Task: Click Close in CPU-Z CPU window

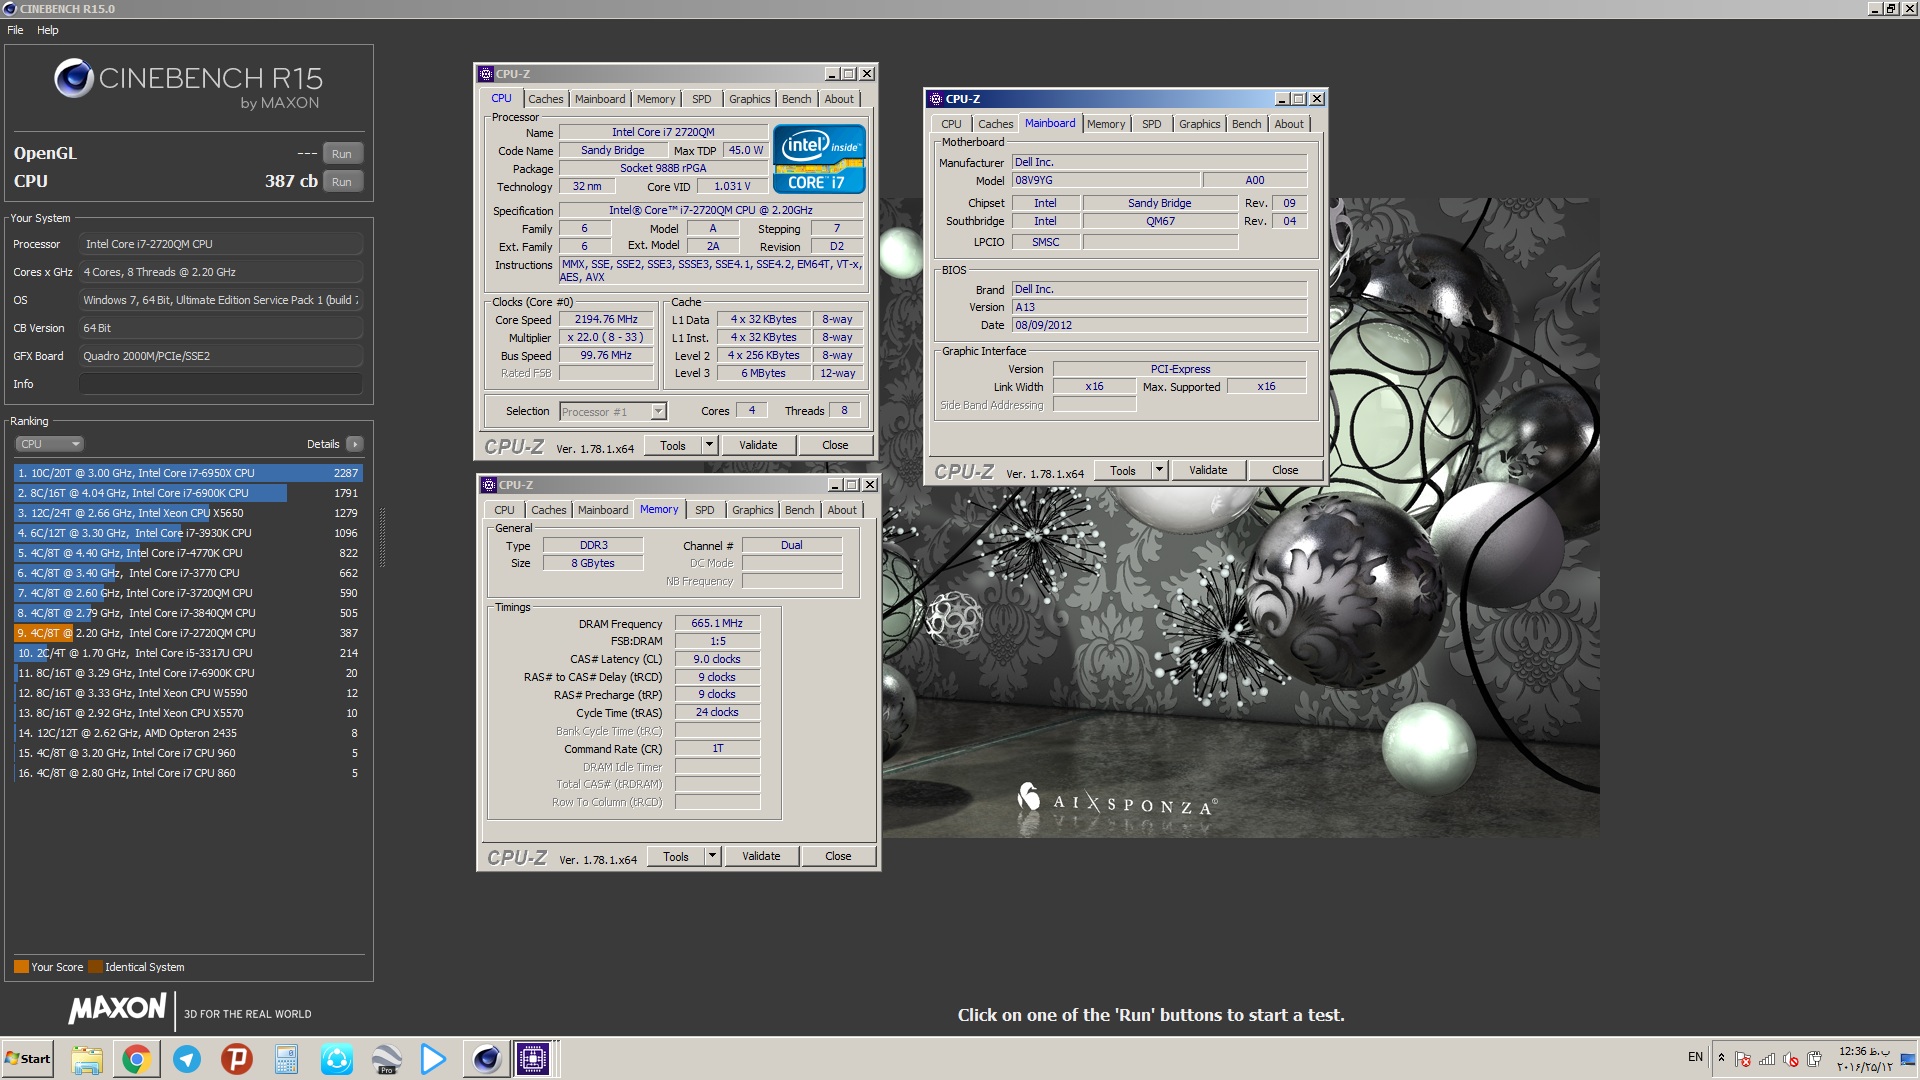Action: [x=835, y=445]
